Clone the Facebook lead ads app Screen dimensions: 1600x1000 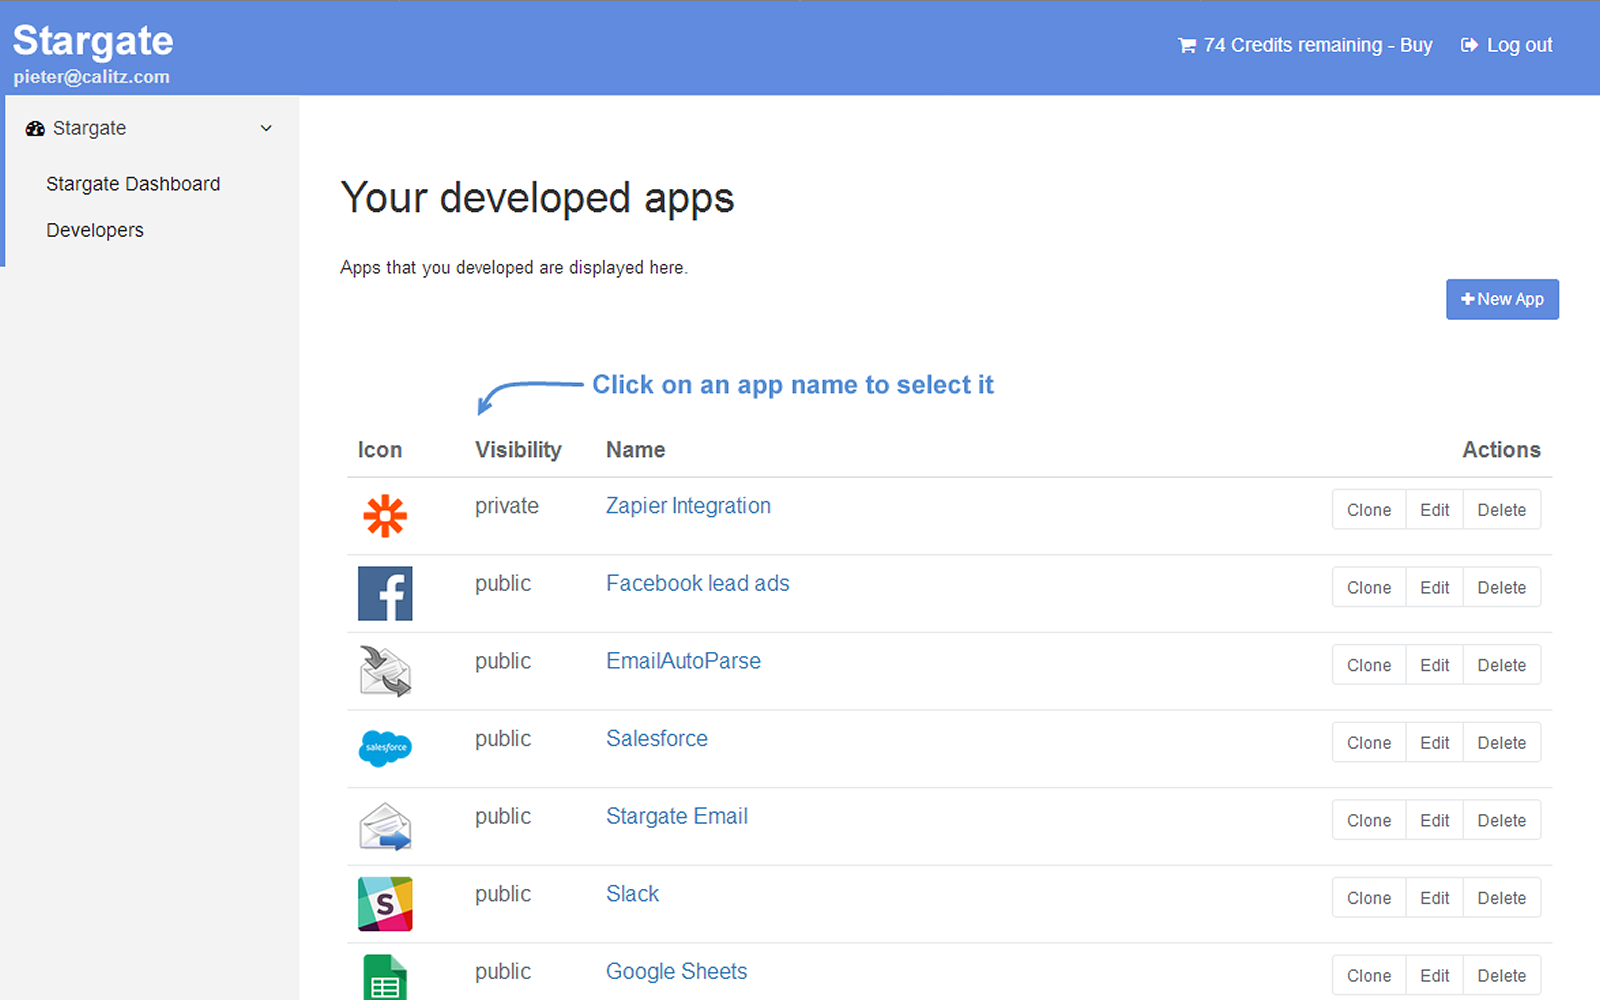1368,588
